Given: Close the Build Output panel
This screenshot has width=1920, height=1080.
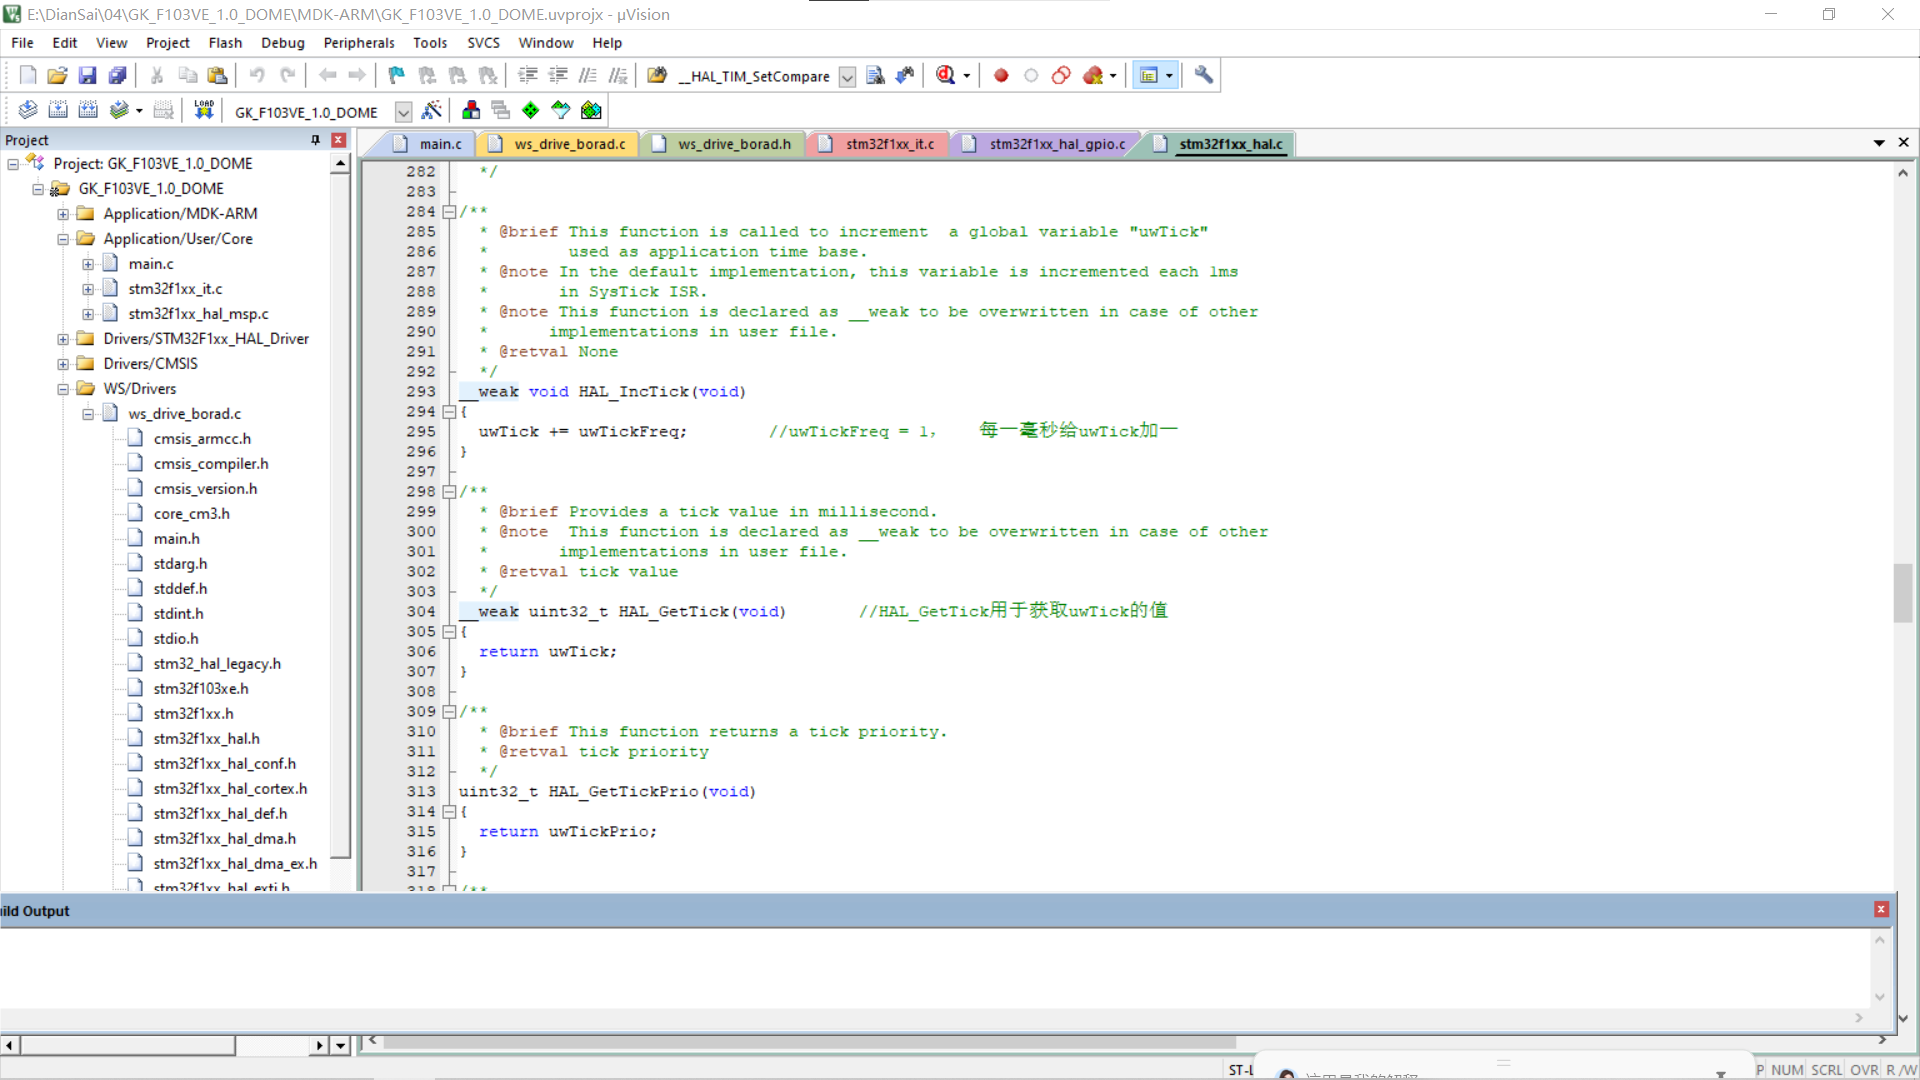Looking at the screenshot, I should (1881, 909).
